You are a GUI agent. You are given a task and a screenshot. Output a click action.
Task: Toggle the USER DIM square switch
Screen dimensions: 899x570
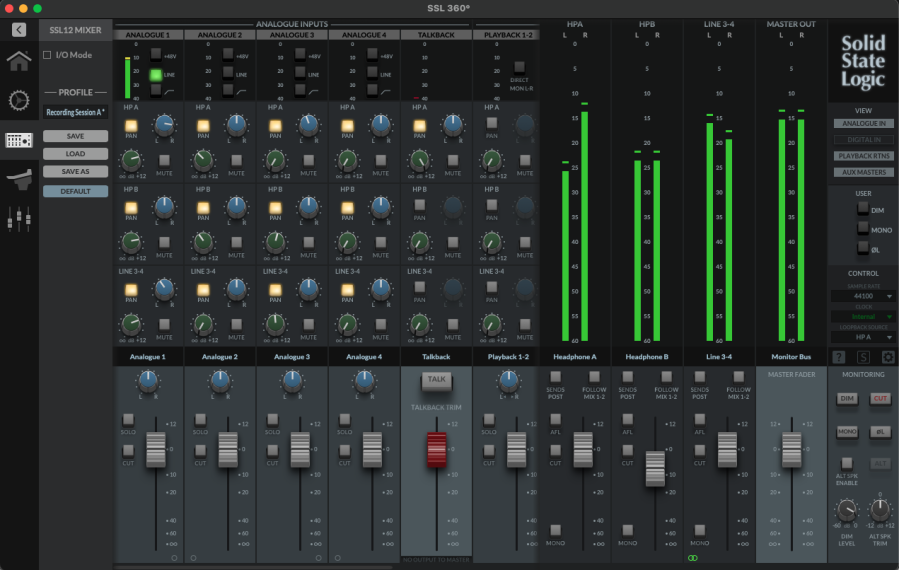pos(863,209)
